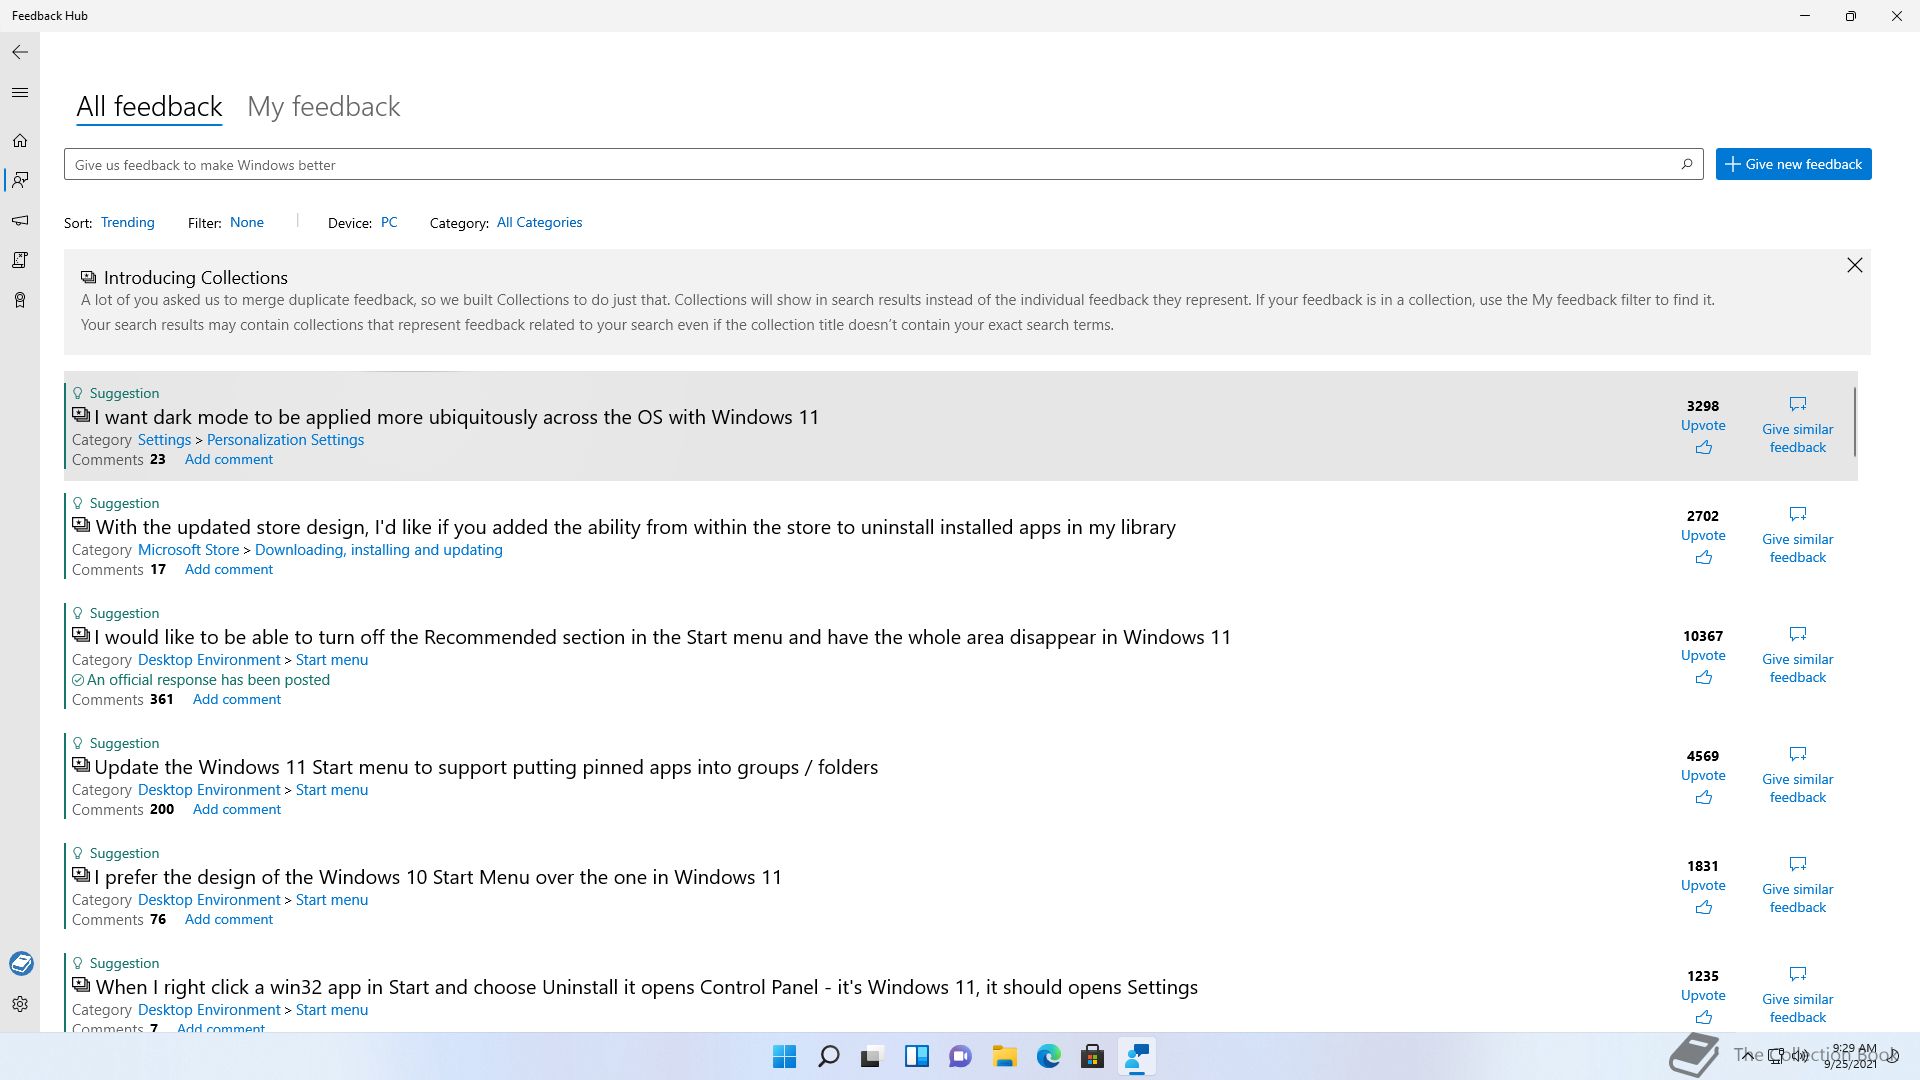Viewport: 1920px width, 1080px height.
Task: Open win32 Uninstall Control Panel suggestion
Action: [646, 987]
